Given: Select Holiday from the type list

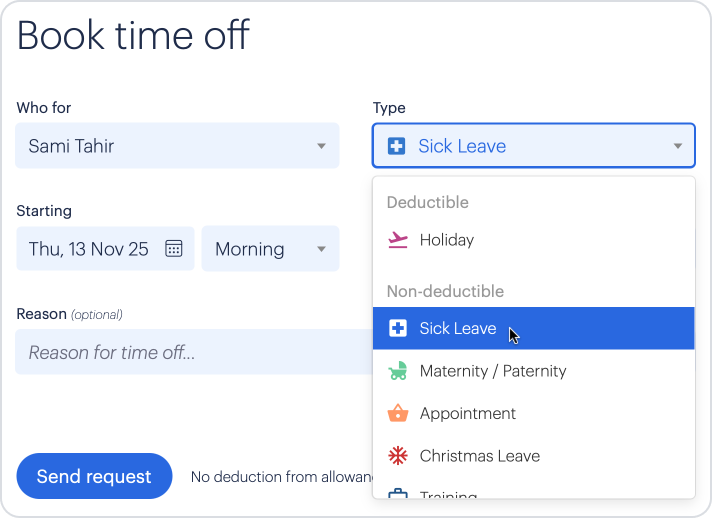Looking at the screenshot, I should (x=446, y=240).
